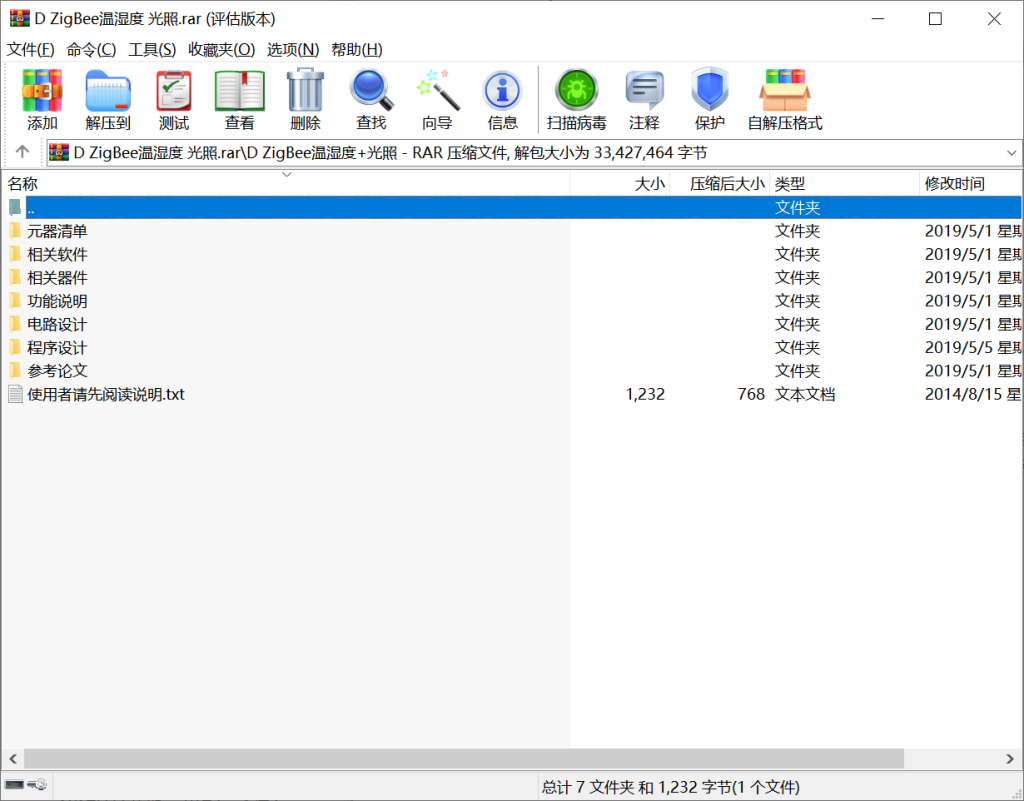
Task: Open 使用者请先阅读说明.txt file
Action: 107,394
